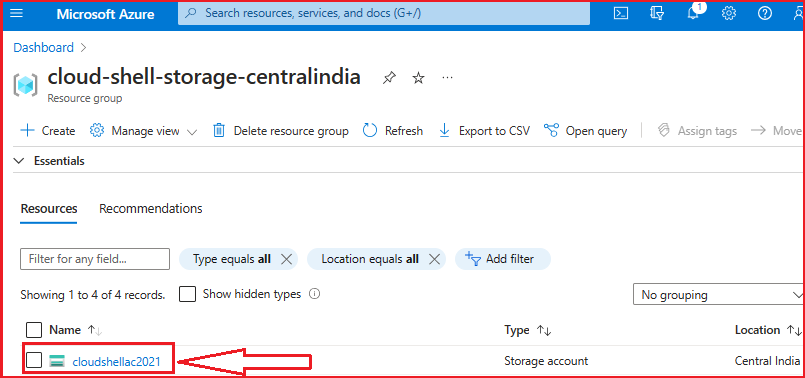The width and height of the screenshot is (805, 378).
Task: Click Open query
Action: click(586, 131)
